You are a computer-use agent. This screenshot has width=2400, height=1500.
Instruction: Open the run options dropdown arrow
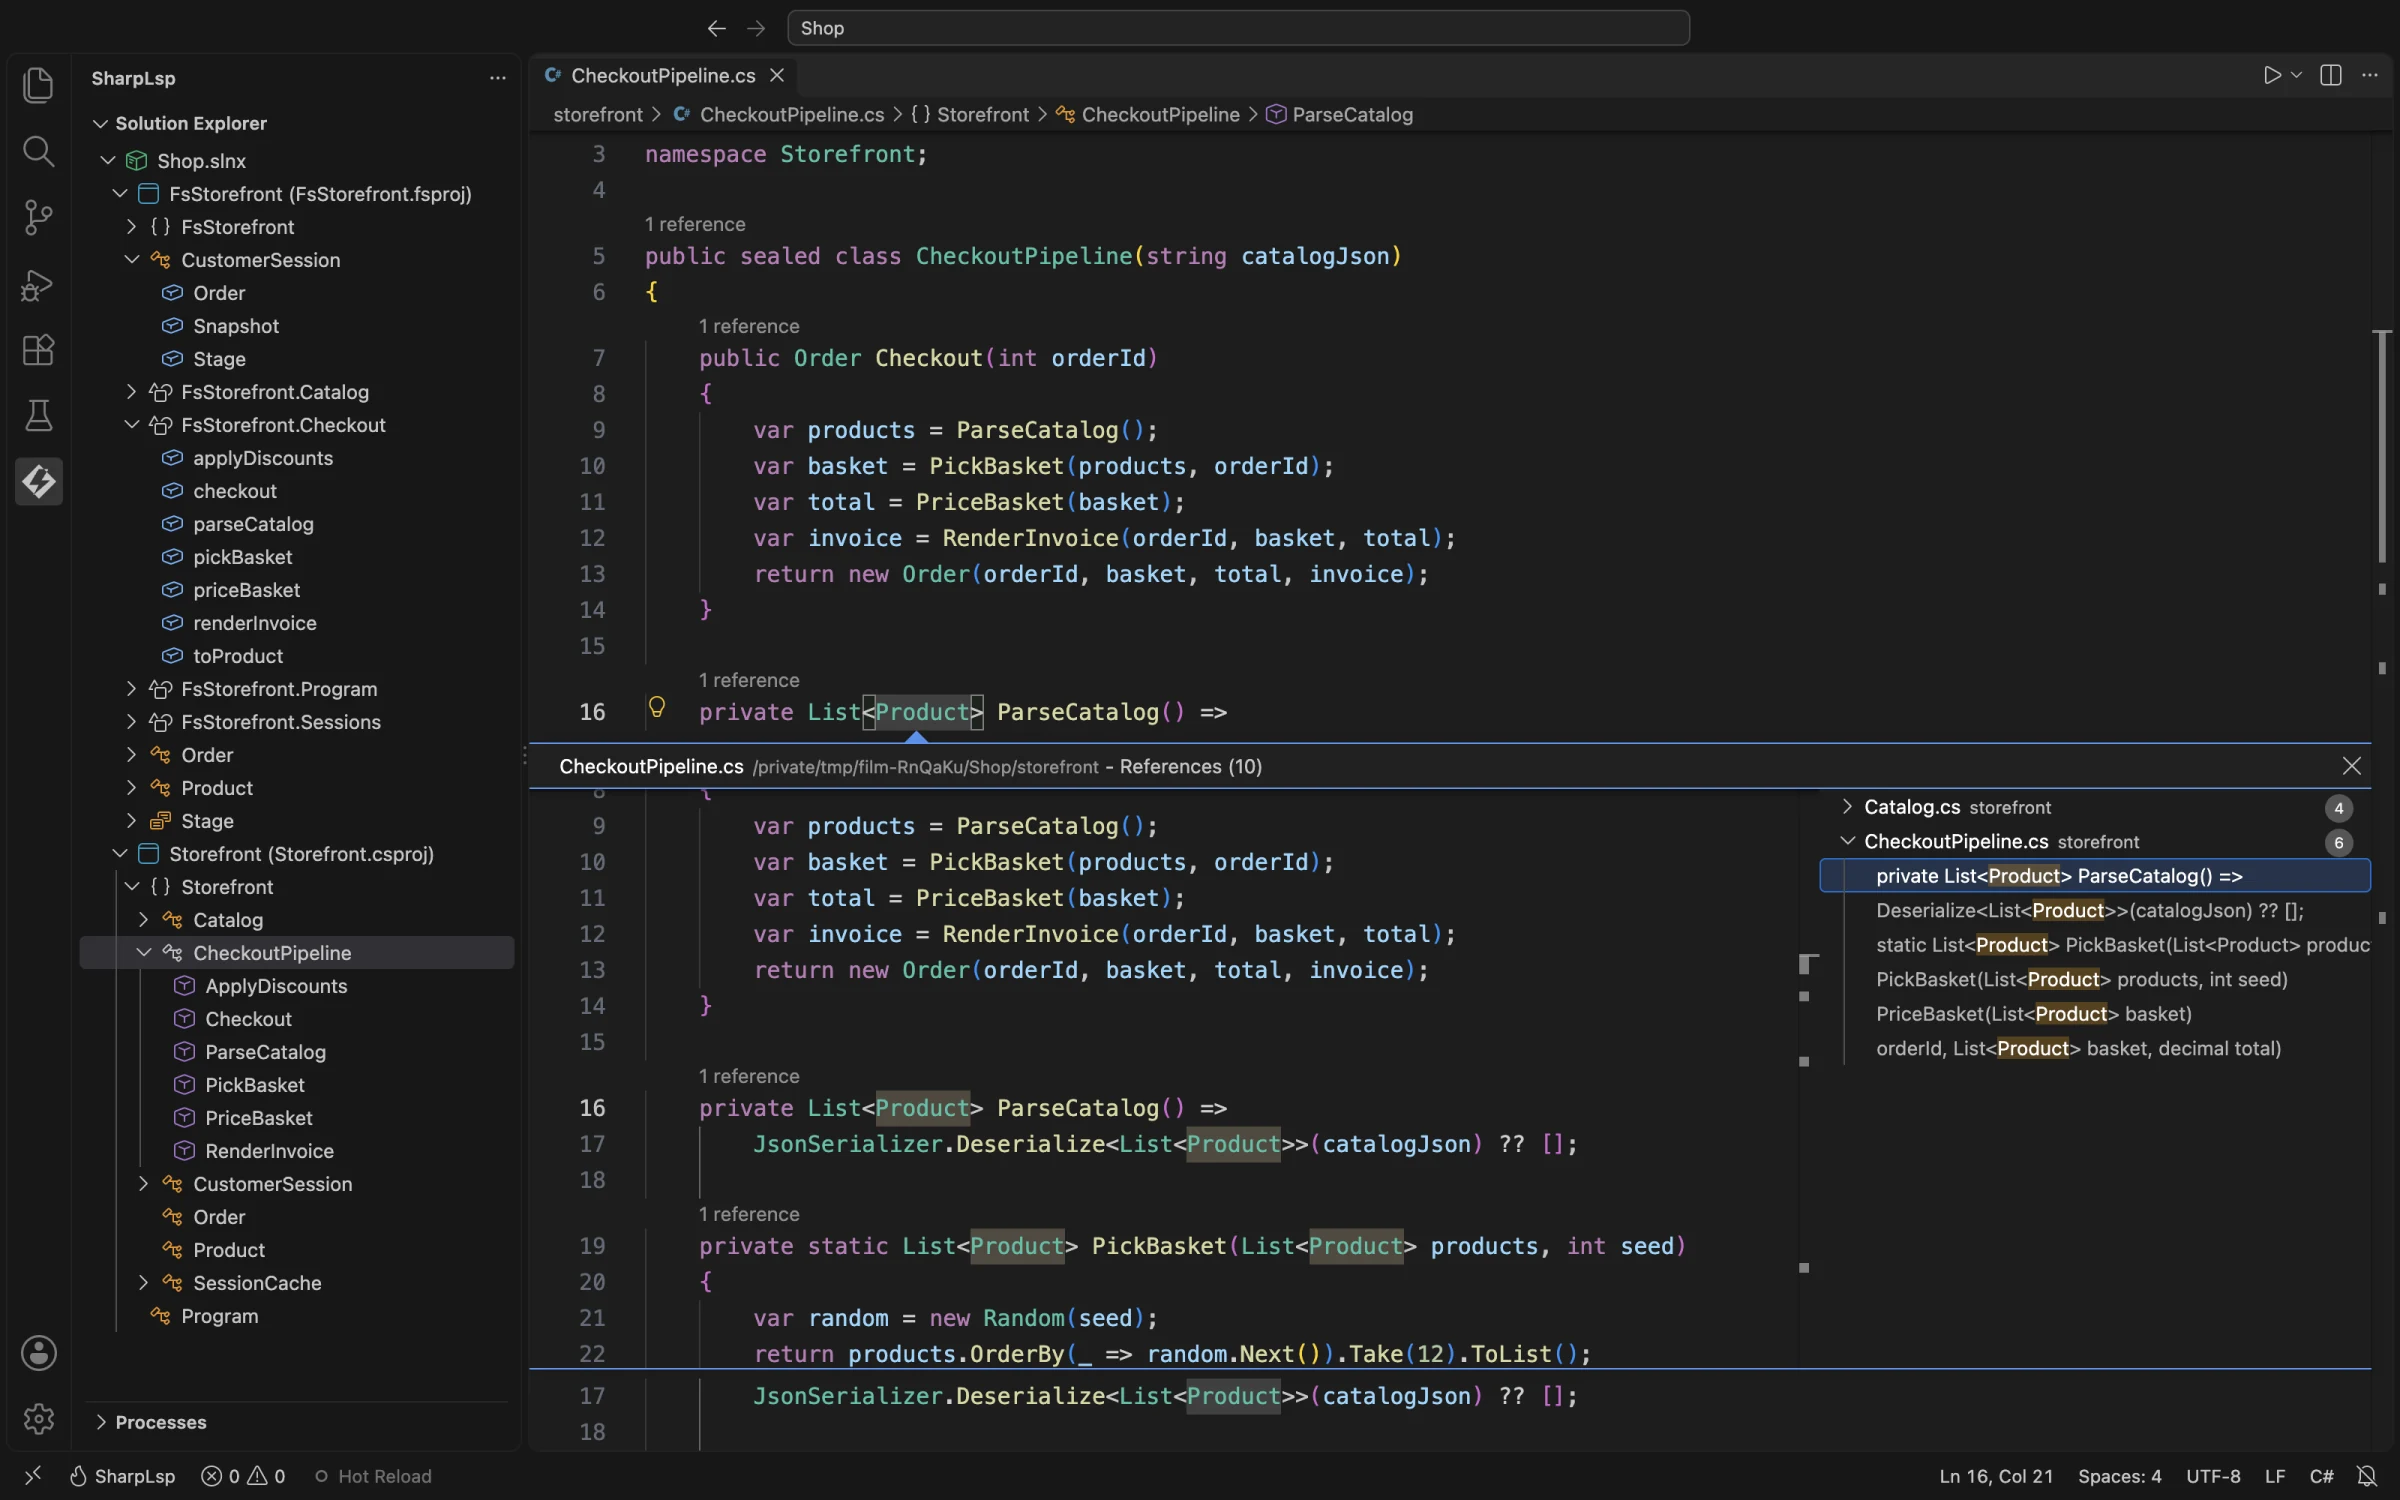click(2297, 76)
